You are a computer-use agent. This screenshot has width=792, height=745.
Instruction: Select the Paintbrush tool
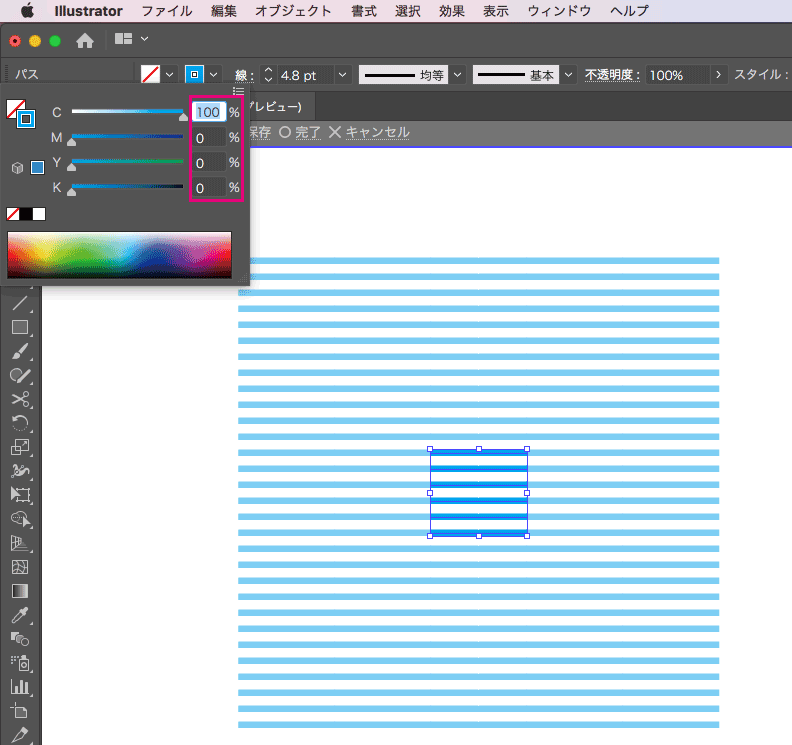tap(20, 352)
